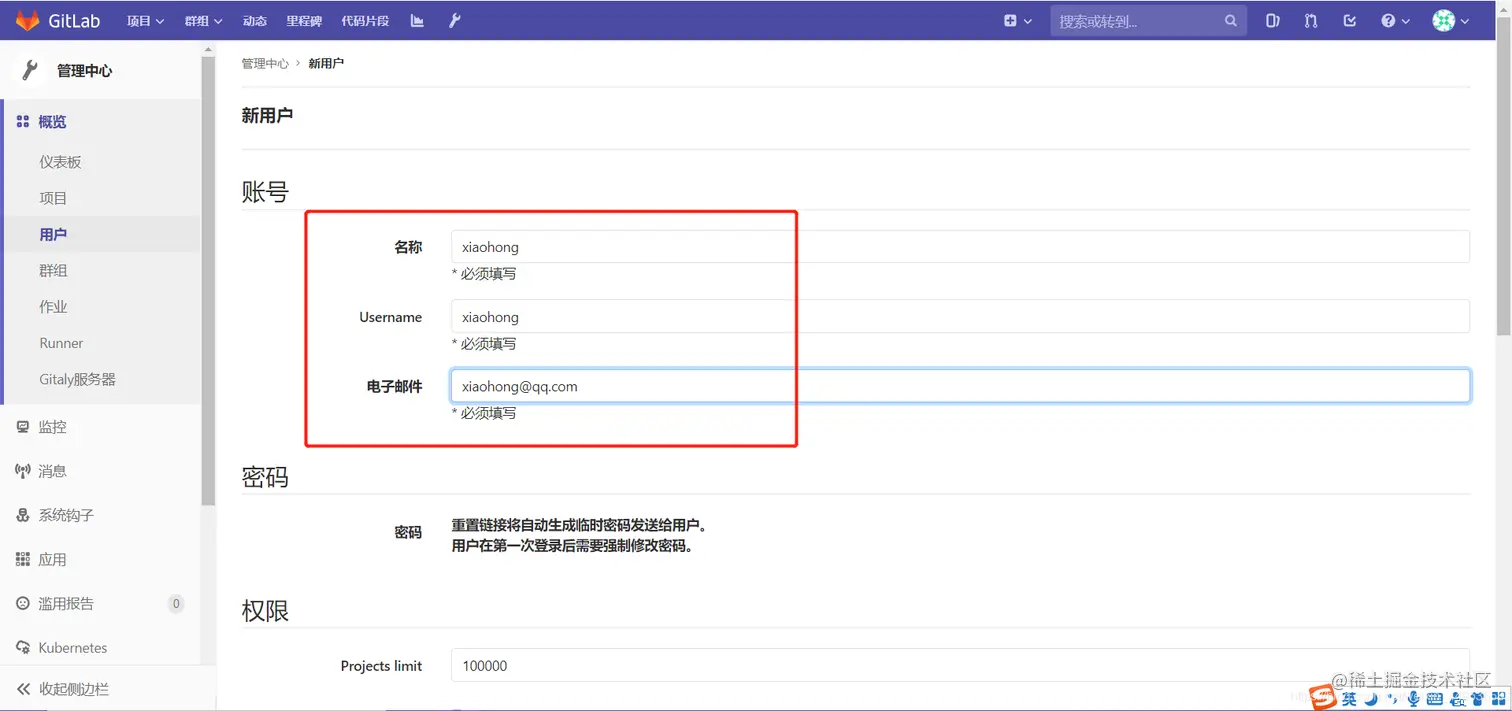Go to 动态 in the top navigation

pyautogui.click(x=254, y=20)
